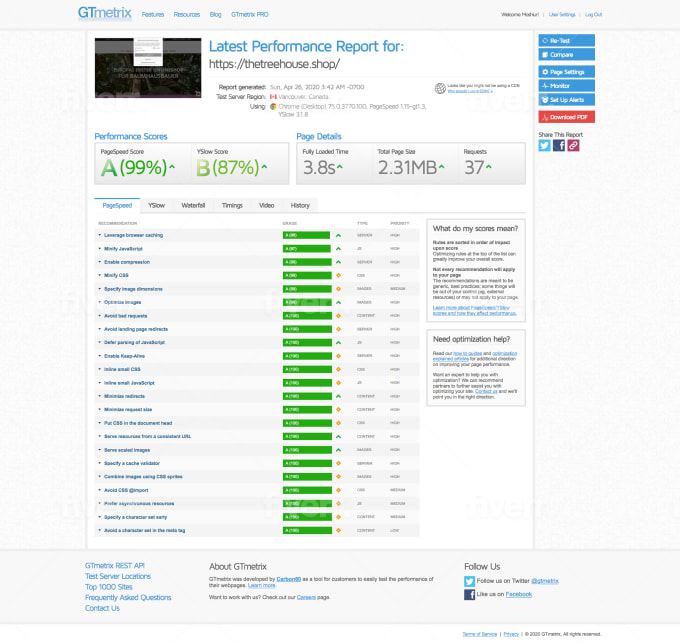680x643 pixels.
Task: Open User Settings link
Action: pos(562,15)
